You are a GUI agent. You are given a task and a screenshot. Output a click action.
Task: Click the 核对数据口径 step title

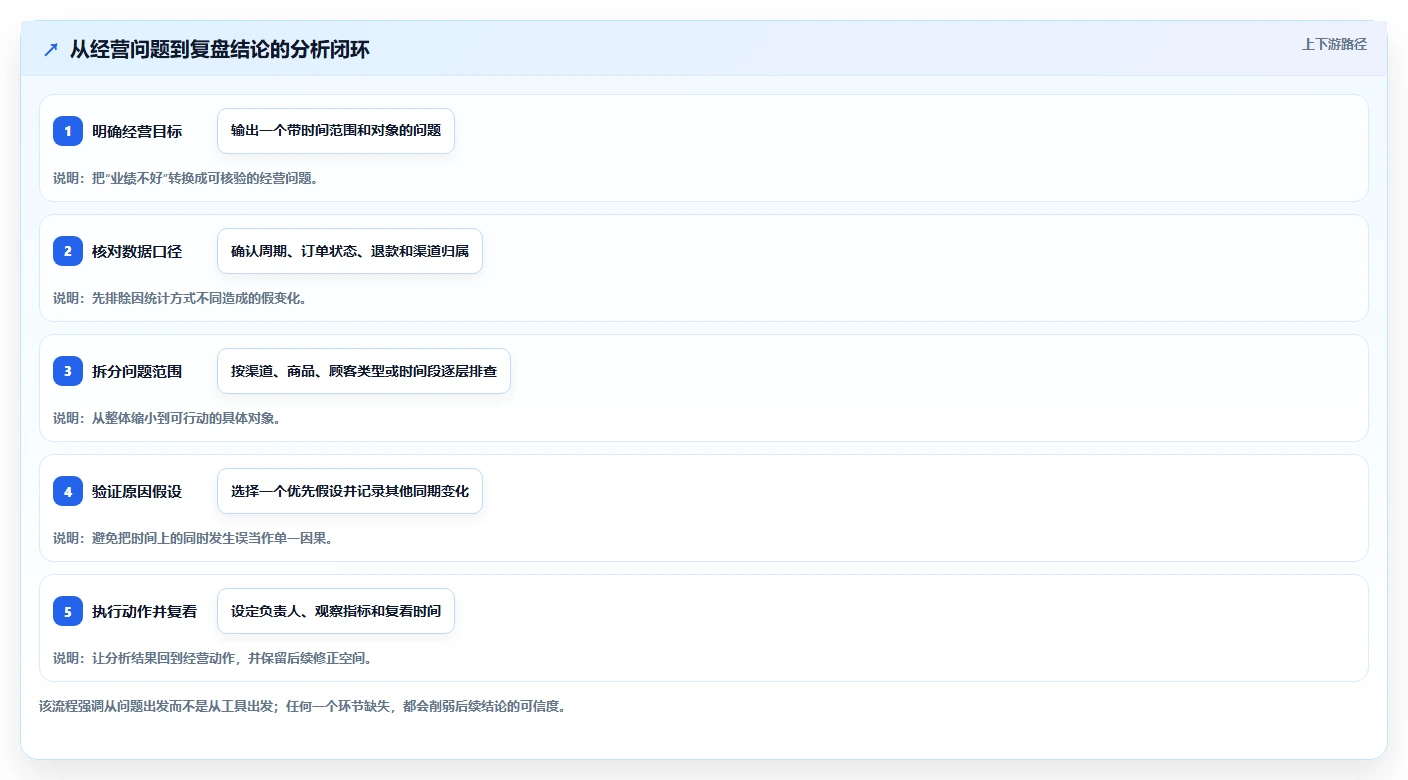click(x=137, y=251)
